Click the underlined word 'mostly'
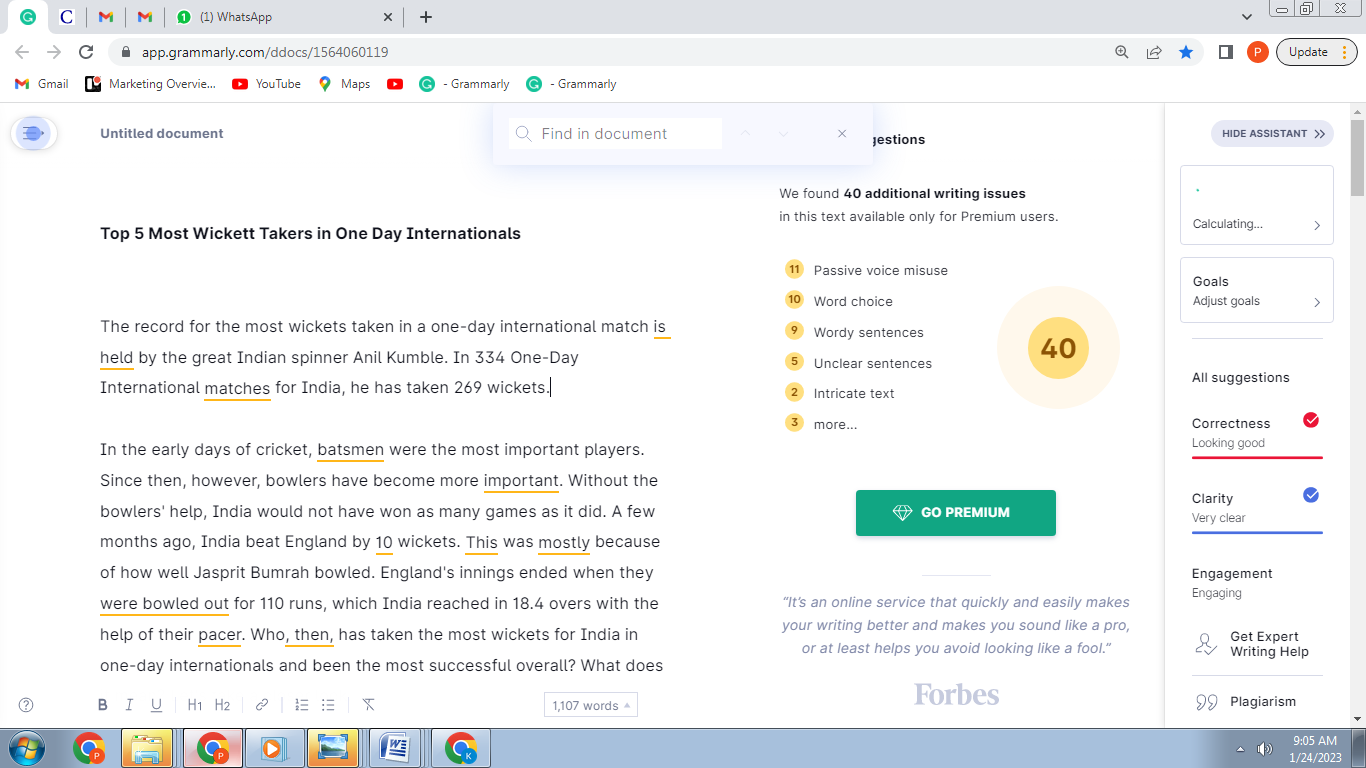The height and width of the screenshot is (768, 1366). pos(565,542)
